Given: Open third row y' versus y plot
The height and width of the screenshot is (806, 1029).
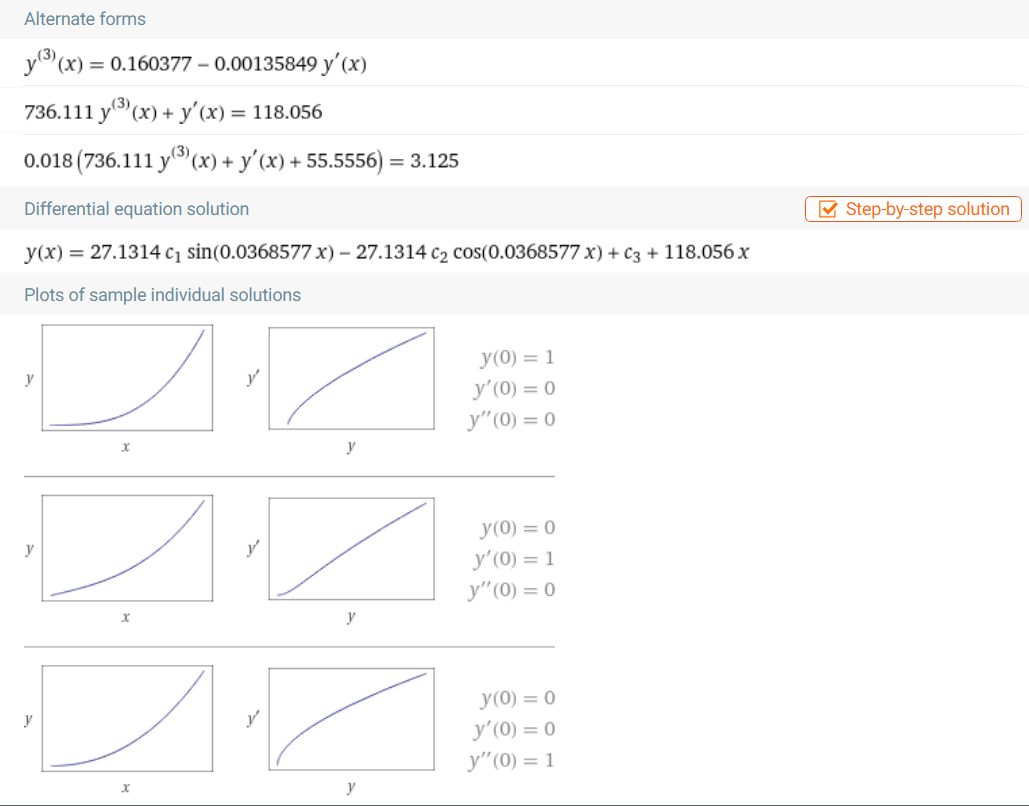Looking at the screenshot, I should pos(352,719).
